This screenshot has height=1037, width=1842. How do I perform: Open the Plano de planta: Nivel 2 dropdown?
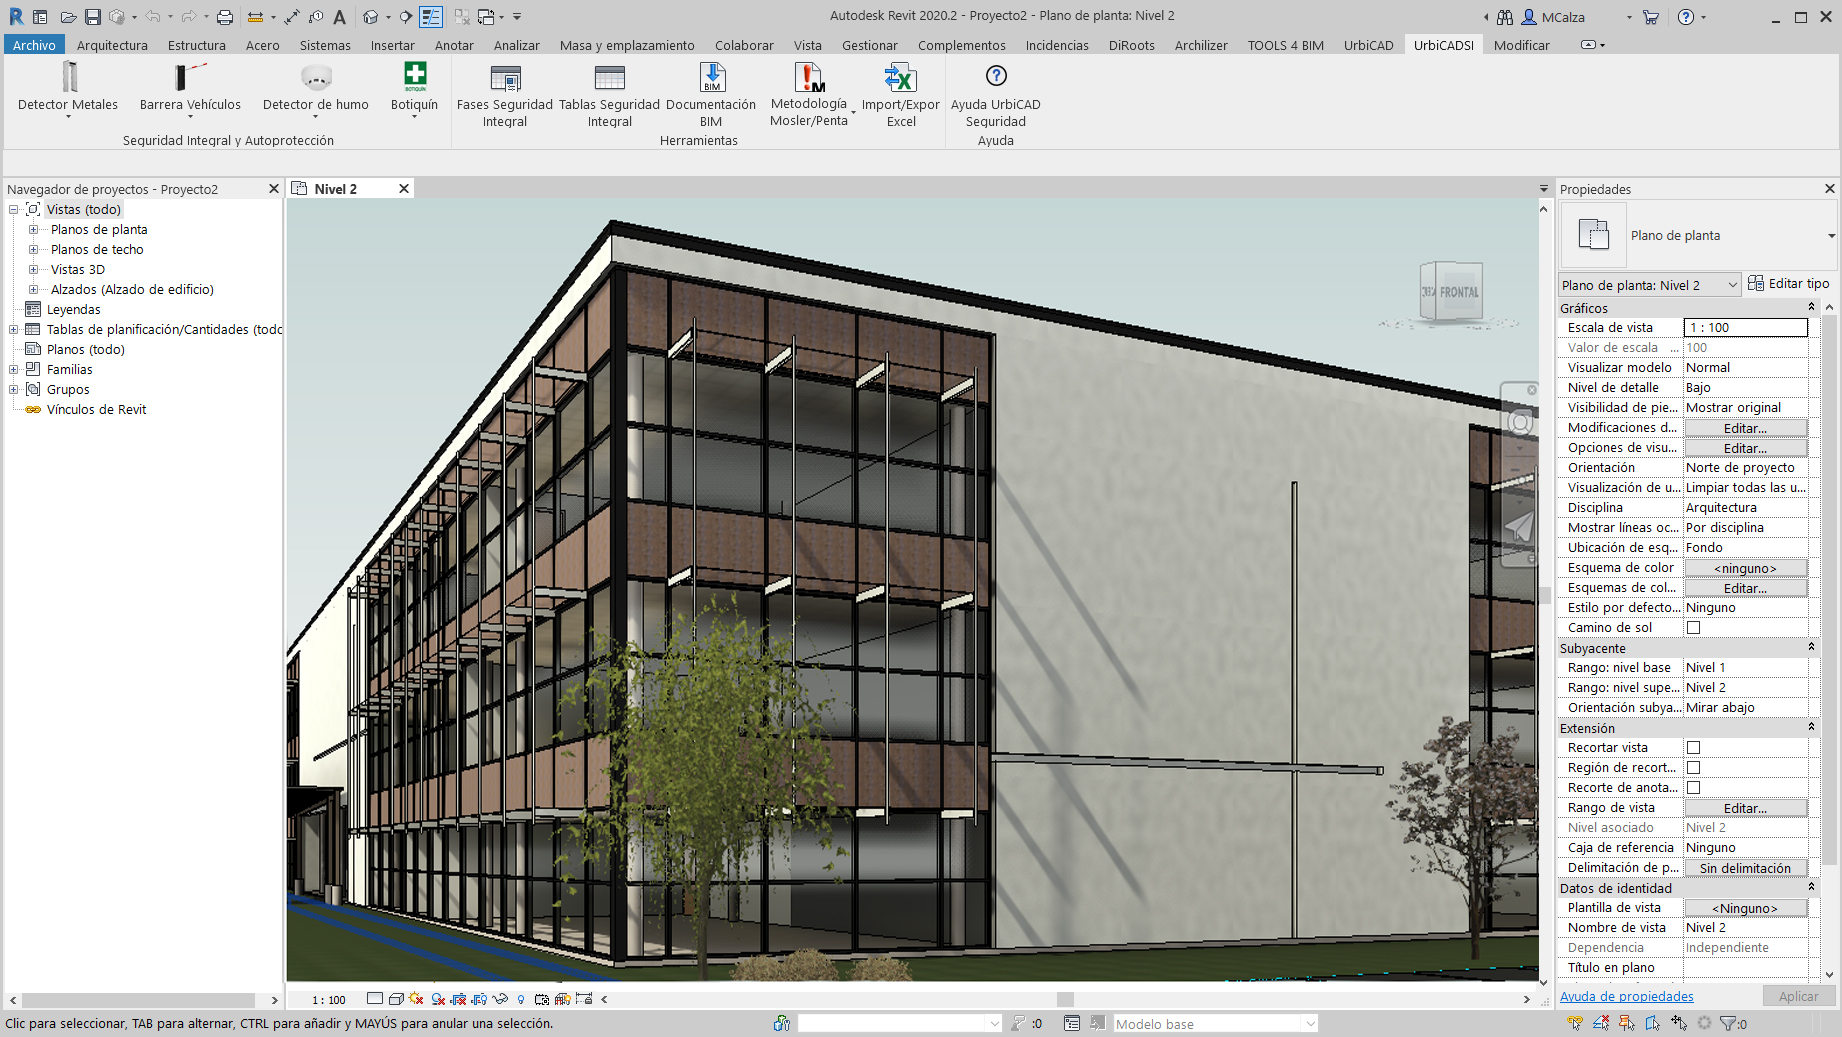(x=1732, y=285)
